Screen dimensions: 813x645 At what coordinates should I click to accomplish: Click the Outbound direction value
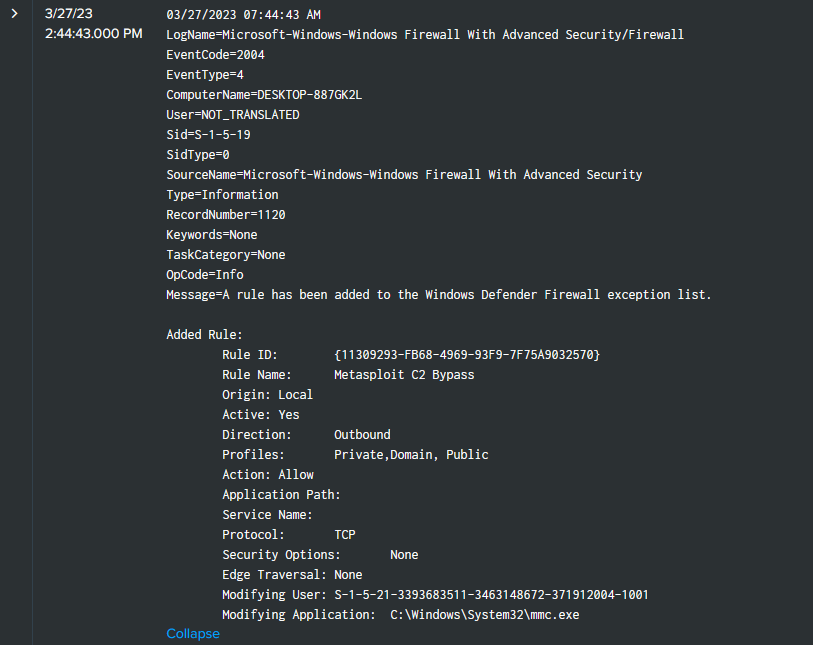[362, 435]
